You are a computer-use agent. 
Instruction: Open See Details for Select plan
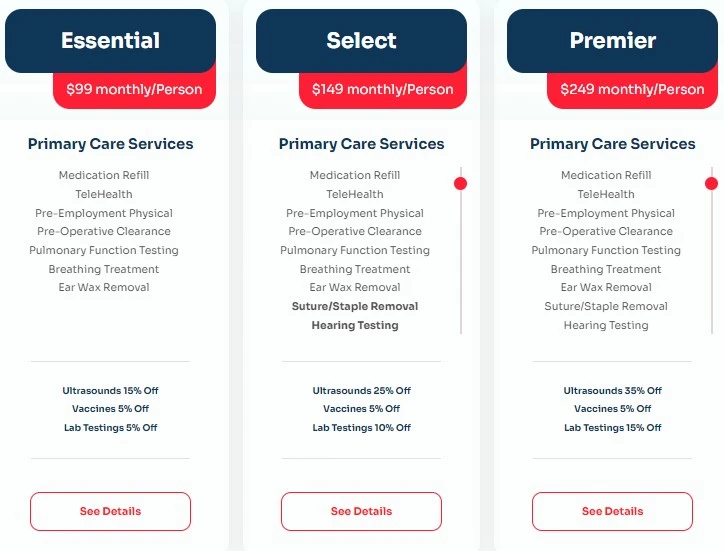click(361, 511)
